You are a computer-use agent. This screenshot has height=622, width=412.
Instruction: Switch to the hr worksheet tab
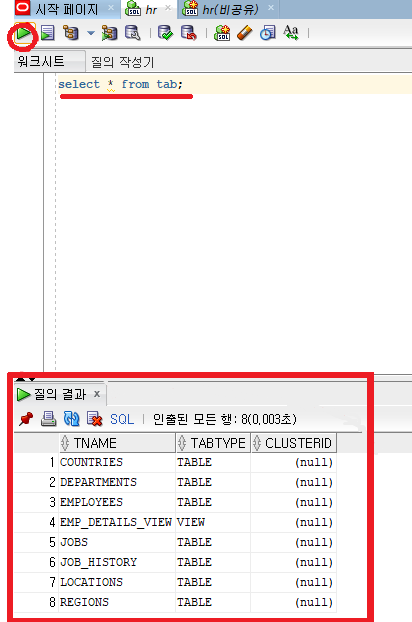pos(151,10)
